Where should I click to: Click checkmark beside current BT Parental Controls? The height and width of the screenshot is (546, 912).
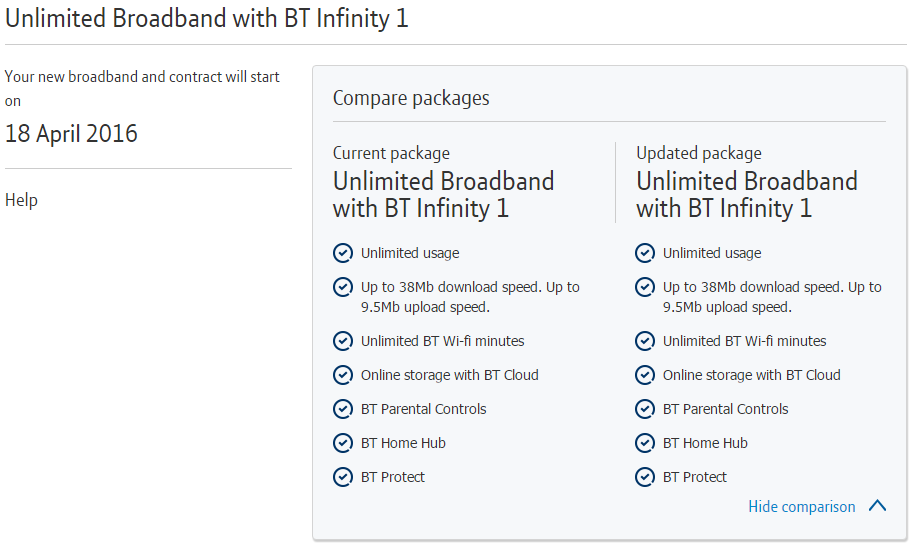(343, 409)
